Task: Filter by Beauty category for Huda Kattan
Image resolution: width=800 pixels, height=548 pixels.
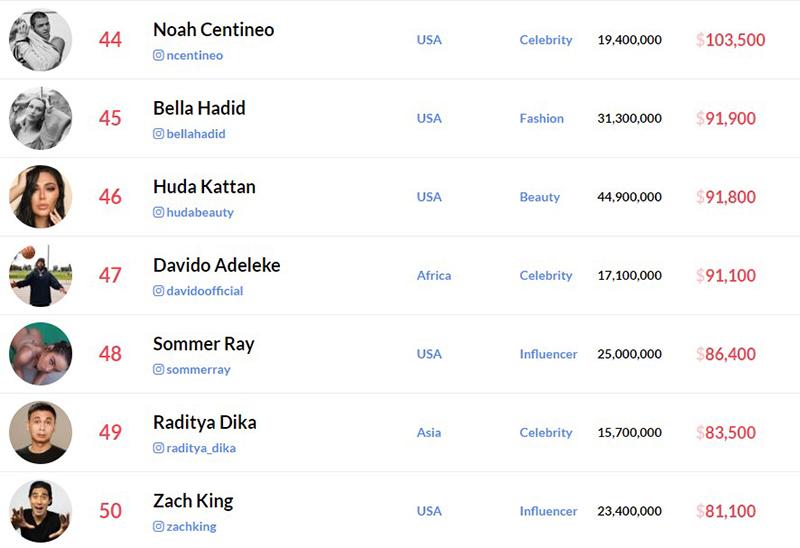Action: [540, 197]
